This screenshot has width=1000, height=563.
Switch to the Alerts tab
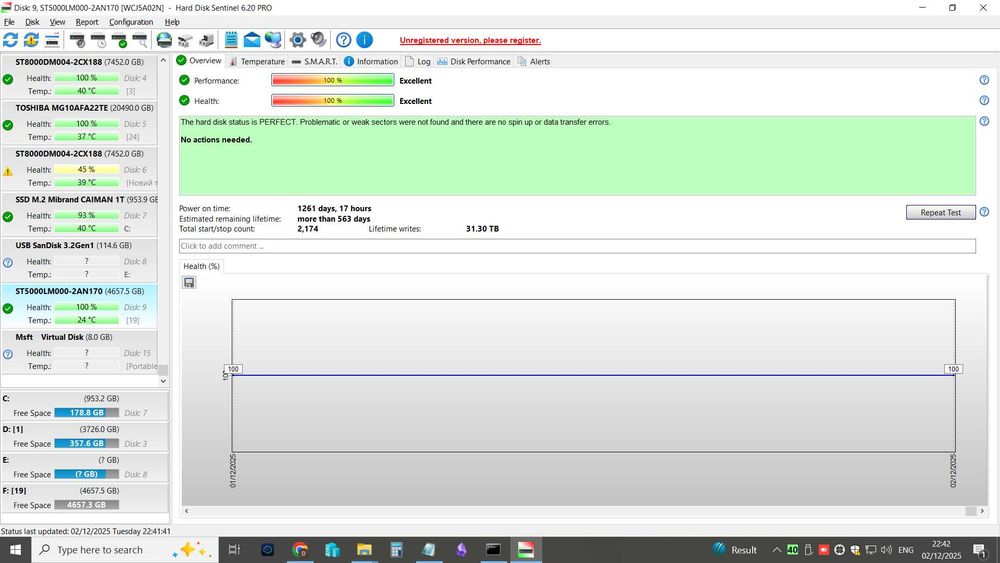tap(533, 61)
